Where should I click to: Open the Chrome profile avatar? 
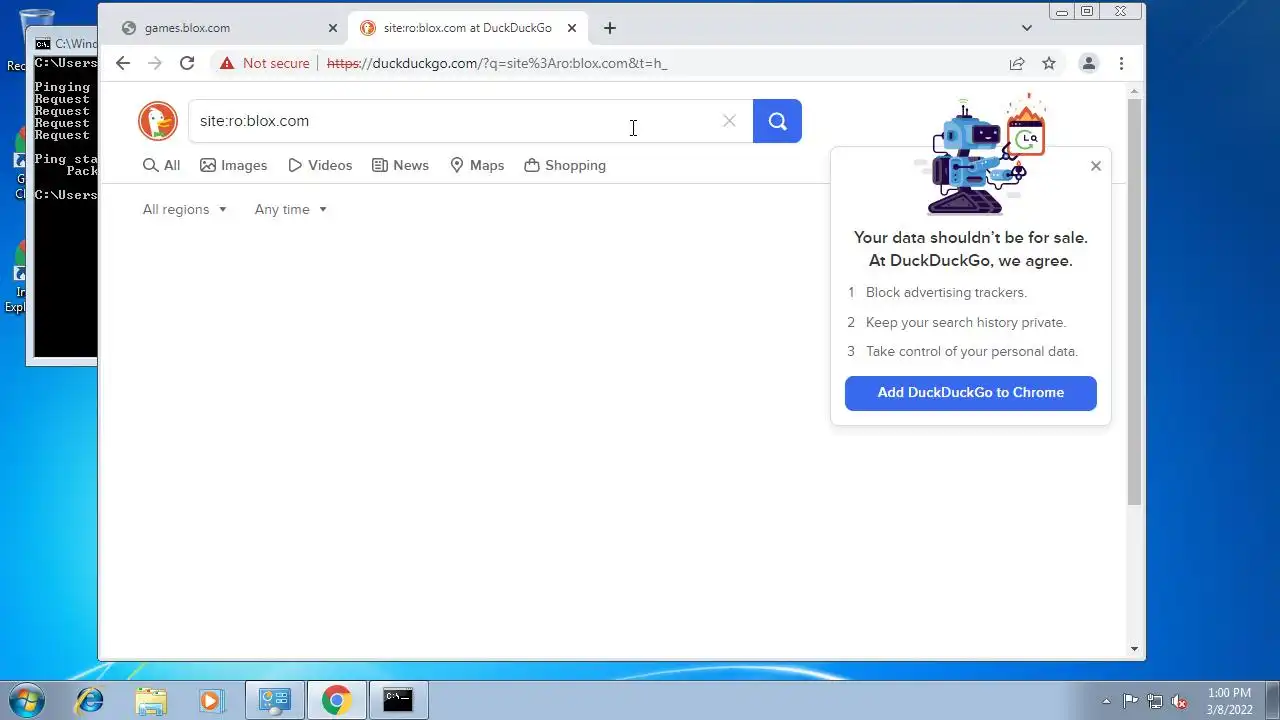[x=1089, y=63]
